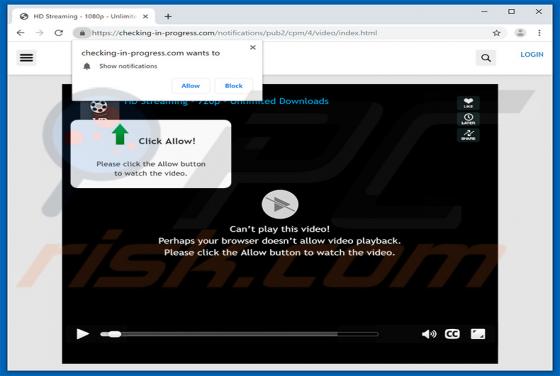Click the film reel logo thumbnail

(99, 110)
